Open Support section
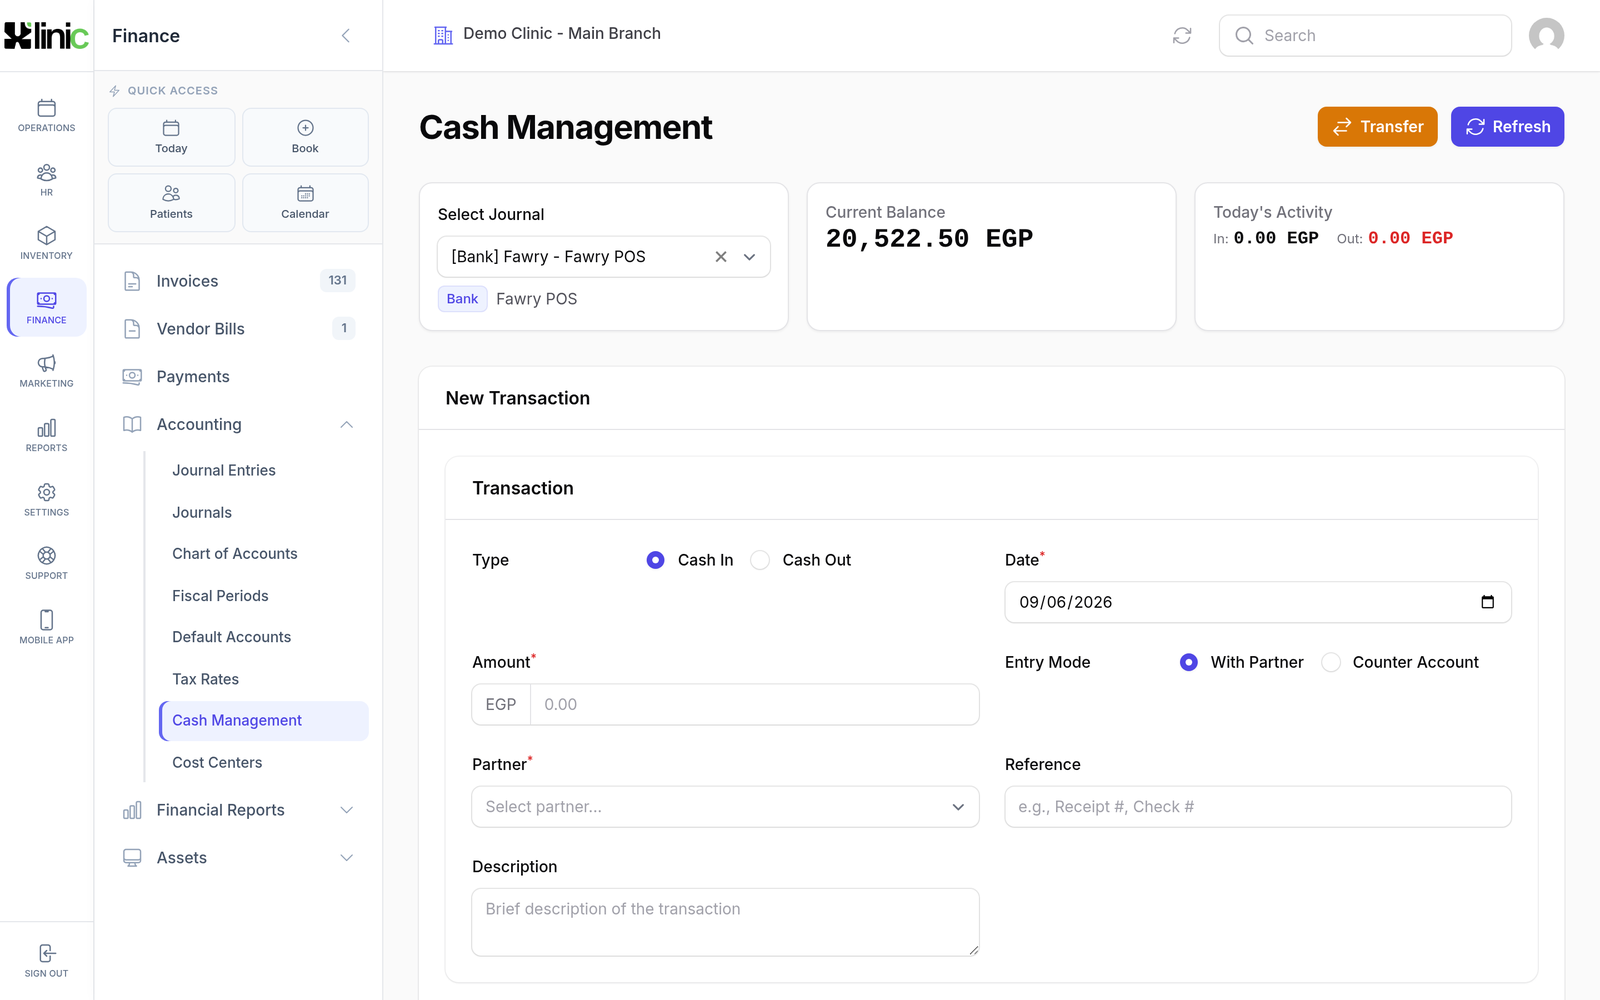The height and width of the screenshot is (1000, 1600). coord(46,564)
